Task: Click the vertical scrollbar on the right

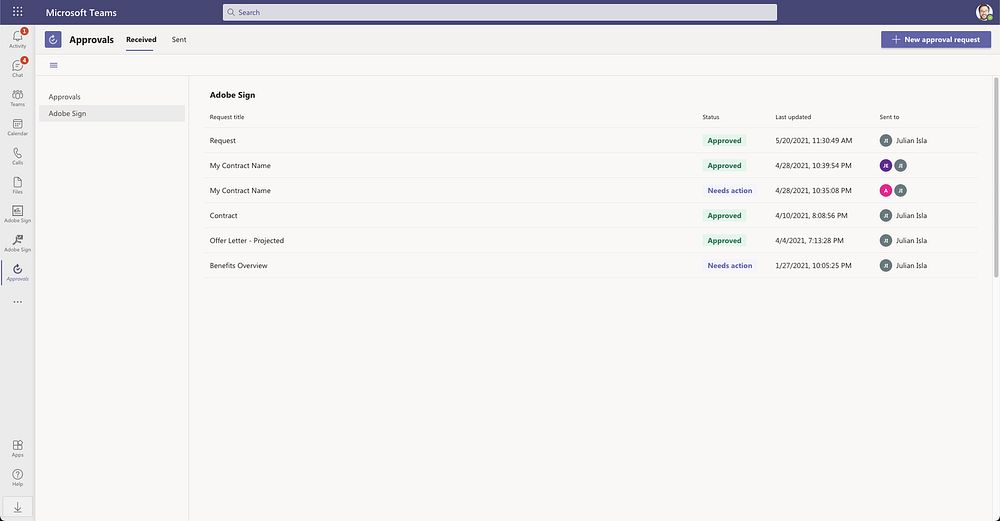Action: [x=996, y=177]
